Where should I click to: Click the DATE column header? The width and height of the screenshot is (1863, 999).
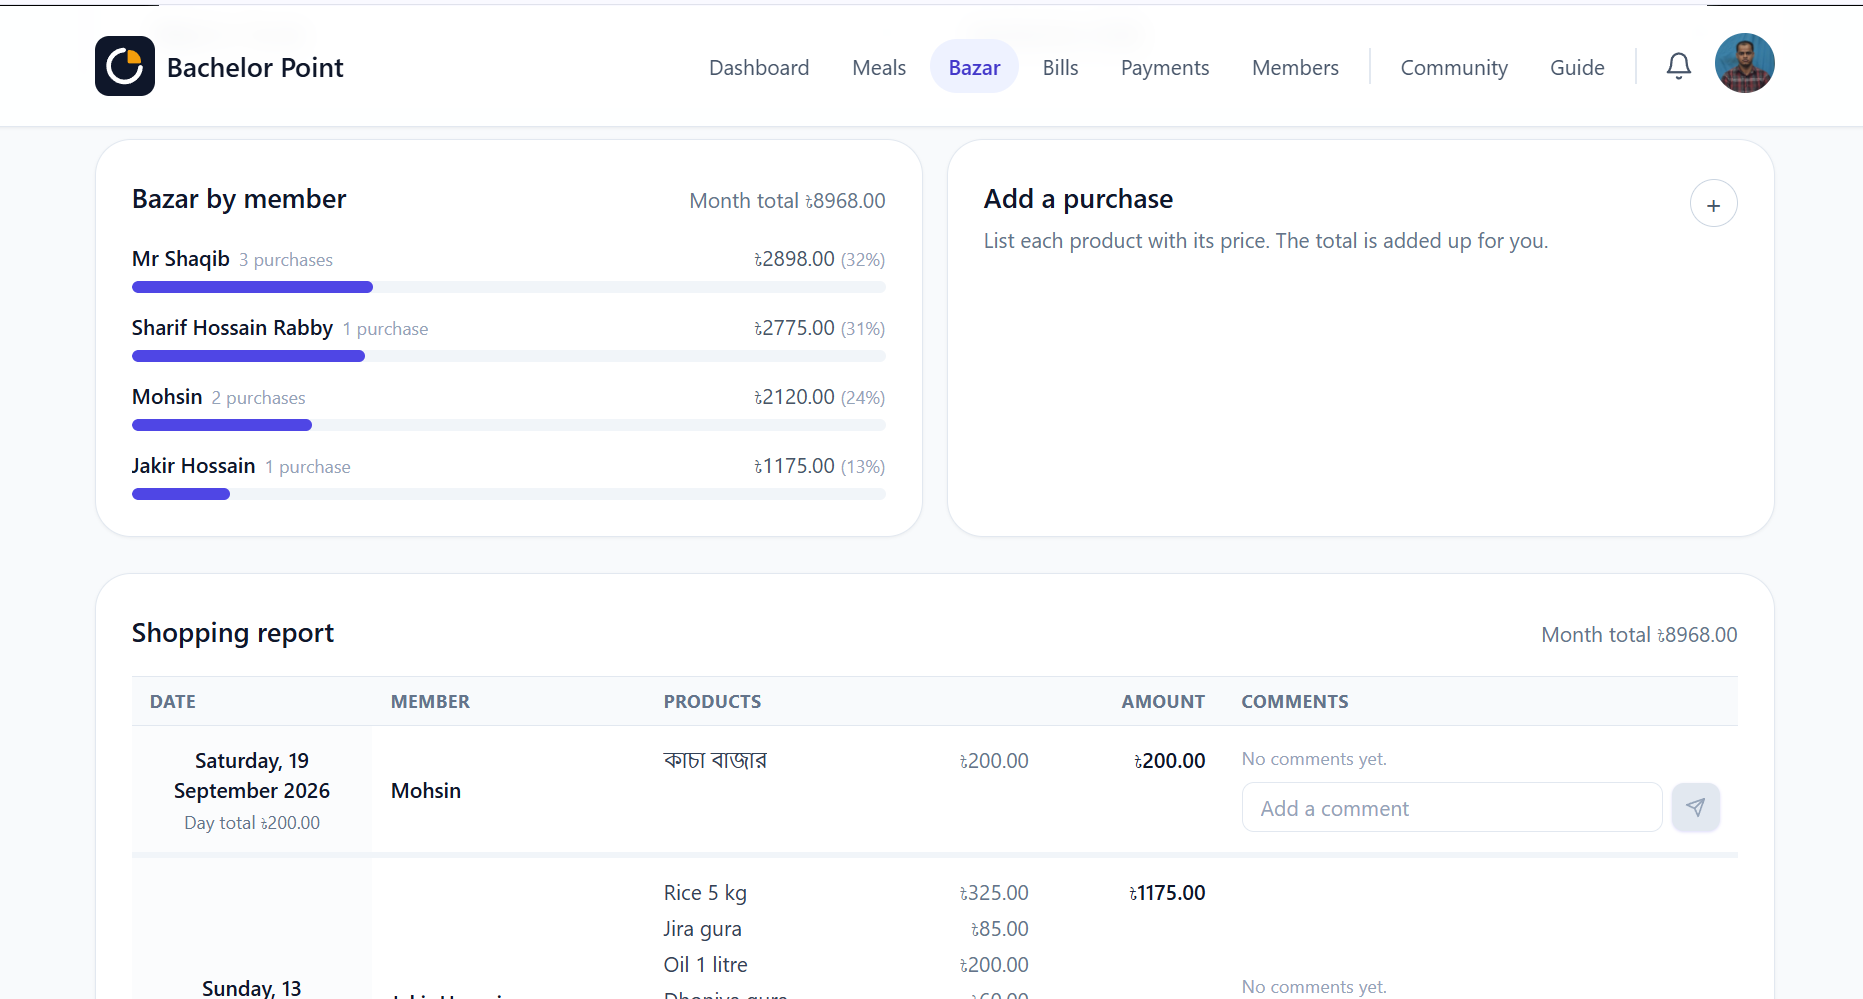pos(173,701)
